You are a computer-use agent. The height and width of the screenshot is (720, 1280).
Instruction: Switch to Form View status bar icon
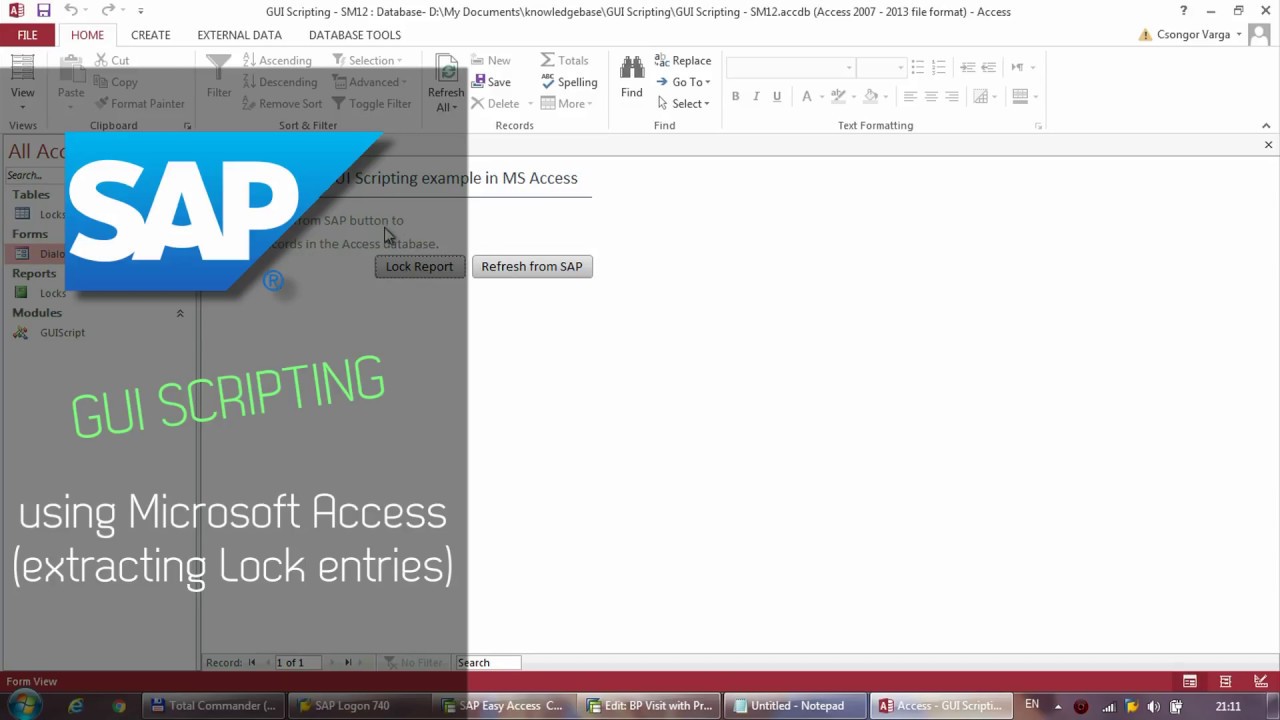(x=1190, y=681)
